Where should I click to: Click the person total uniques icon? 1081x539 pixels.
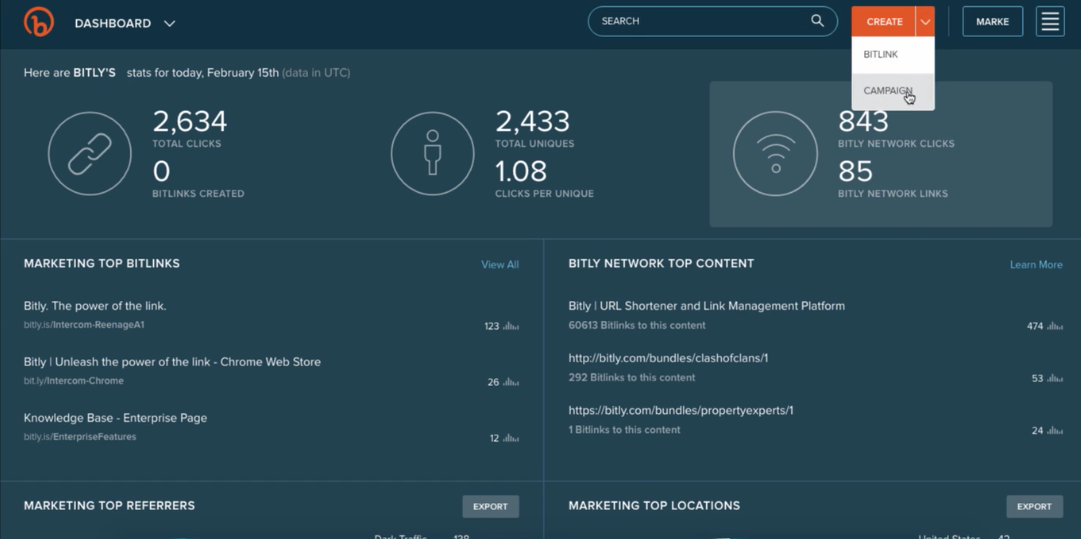click(432, 154)
